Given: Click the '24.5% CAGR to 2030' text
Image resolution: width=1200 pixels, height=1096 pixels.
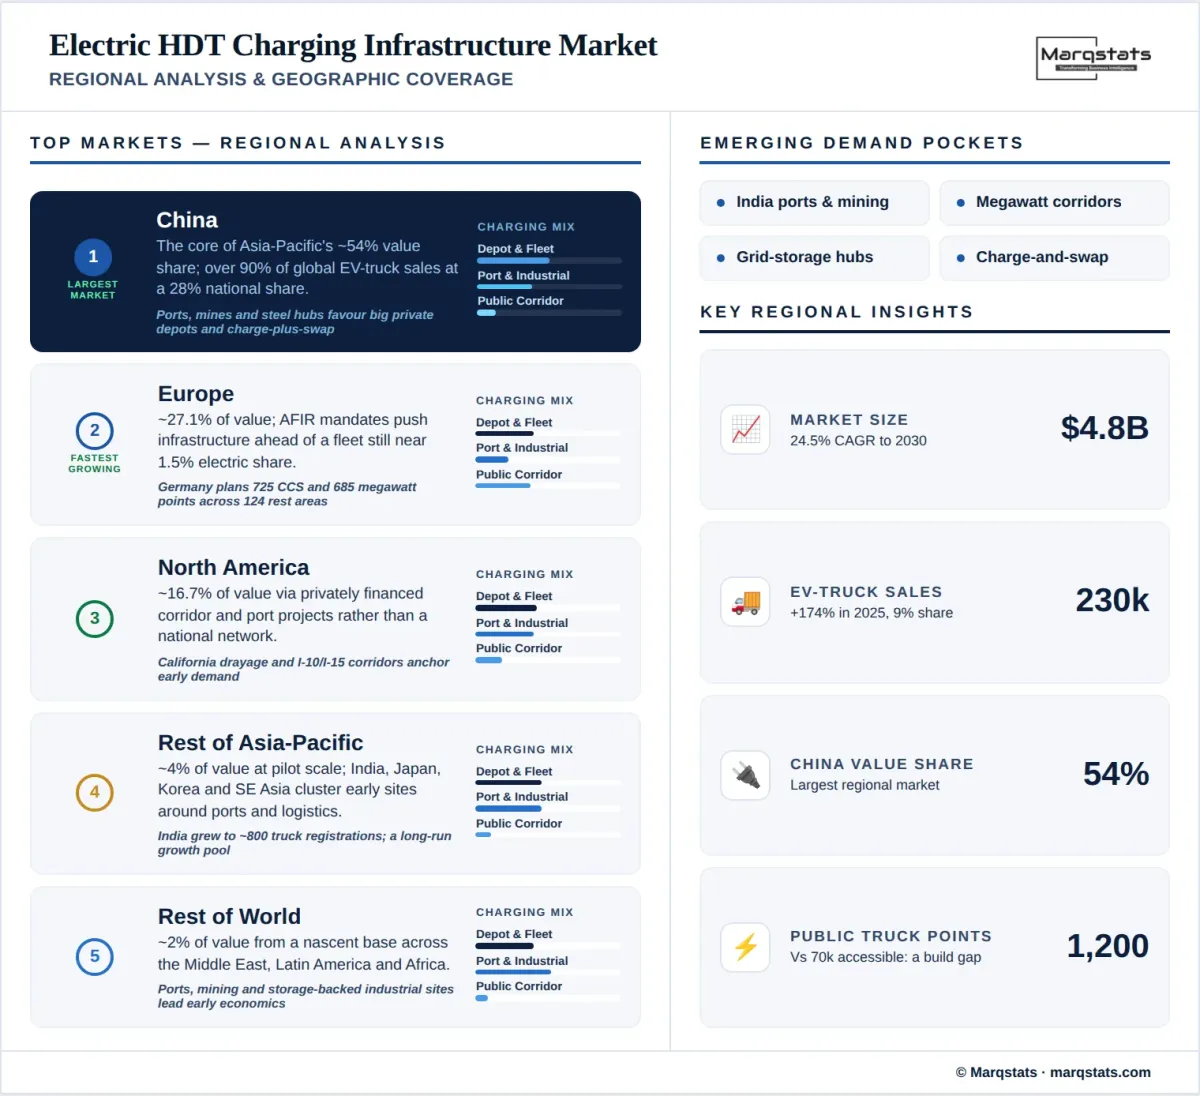Looking at the screenshot, I should tap(858, 441).
